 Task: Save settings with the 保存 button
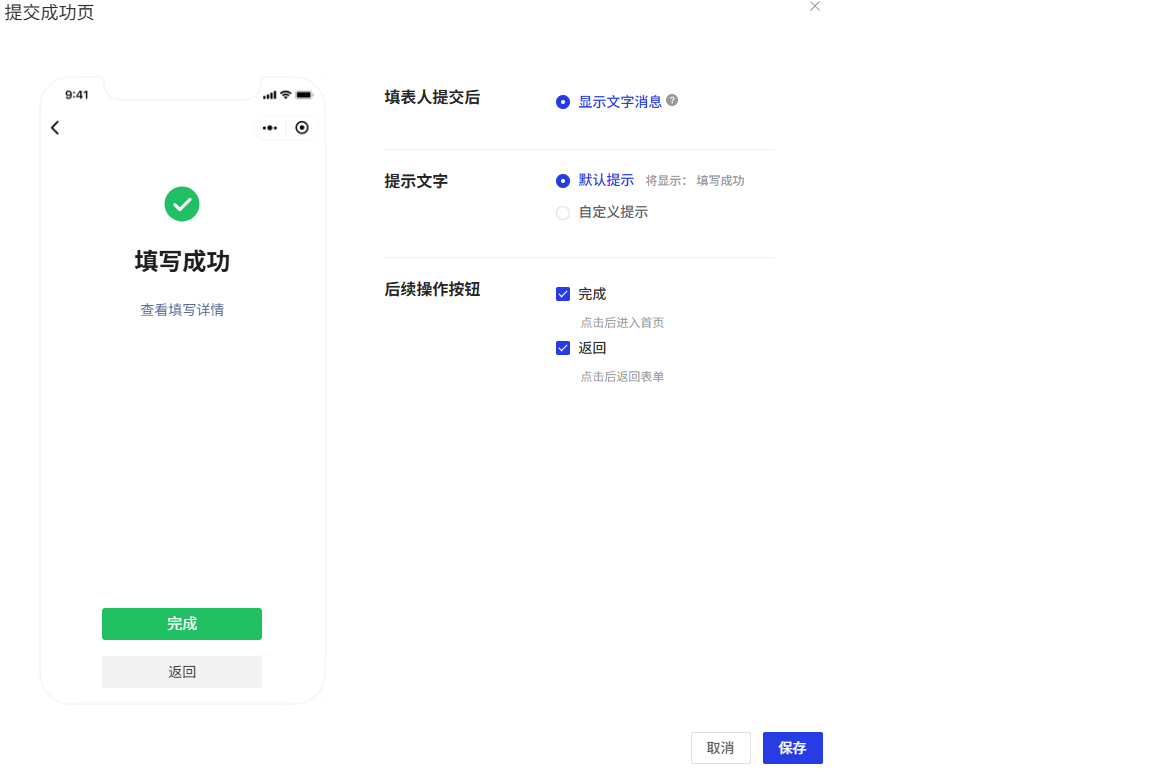(792, 748)
